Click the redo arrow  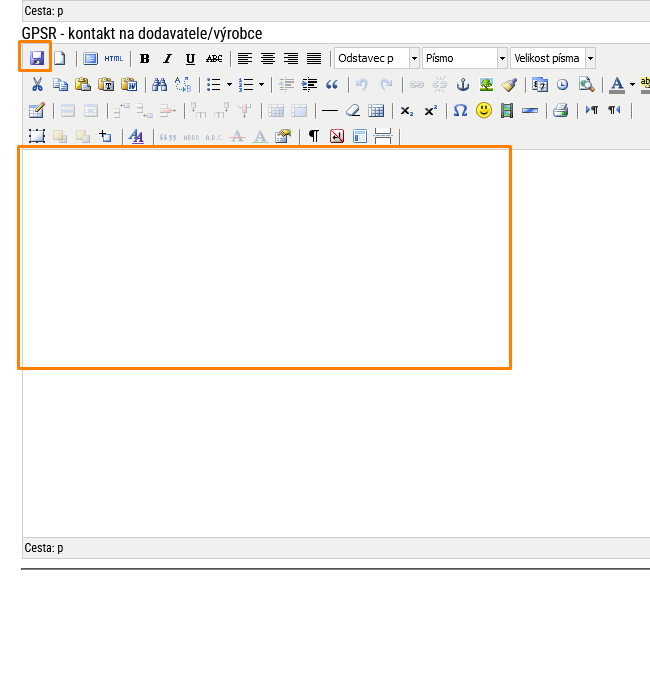(x=385, y=84)
